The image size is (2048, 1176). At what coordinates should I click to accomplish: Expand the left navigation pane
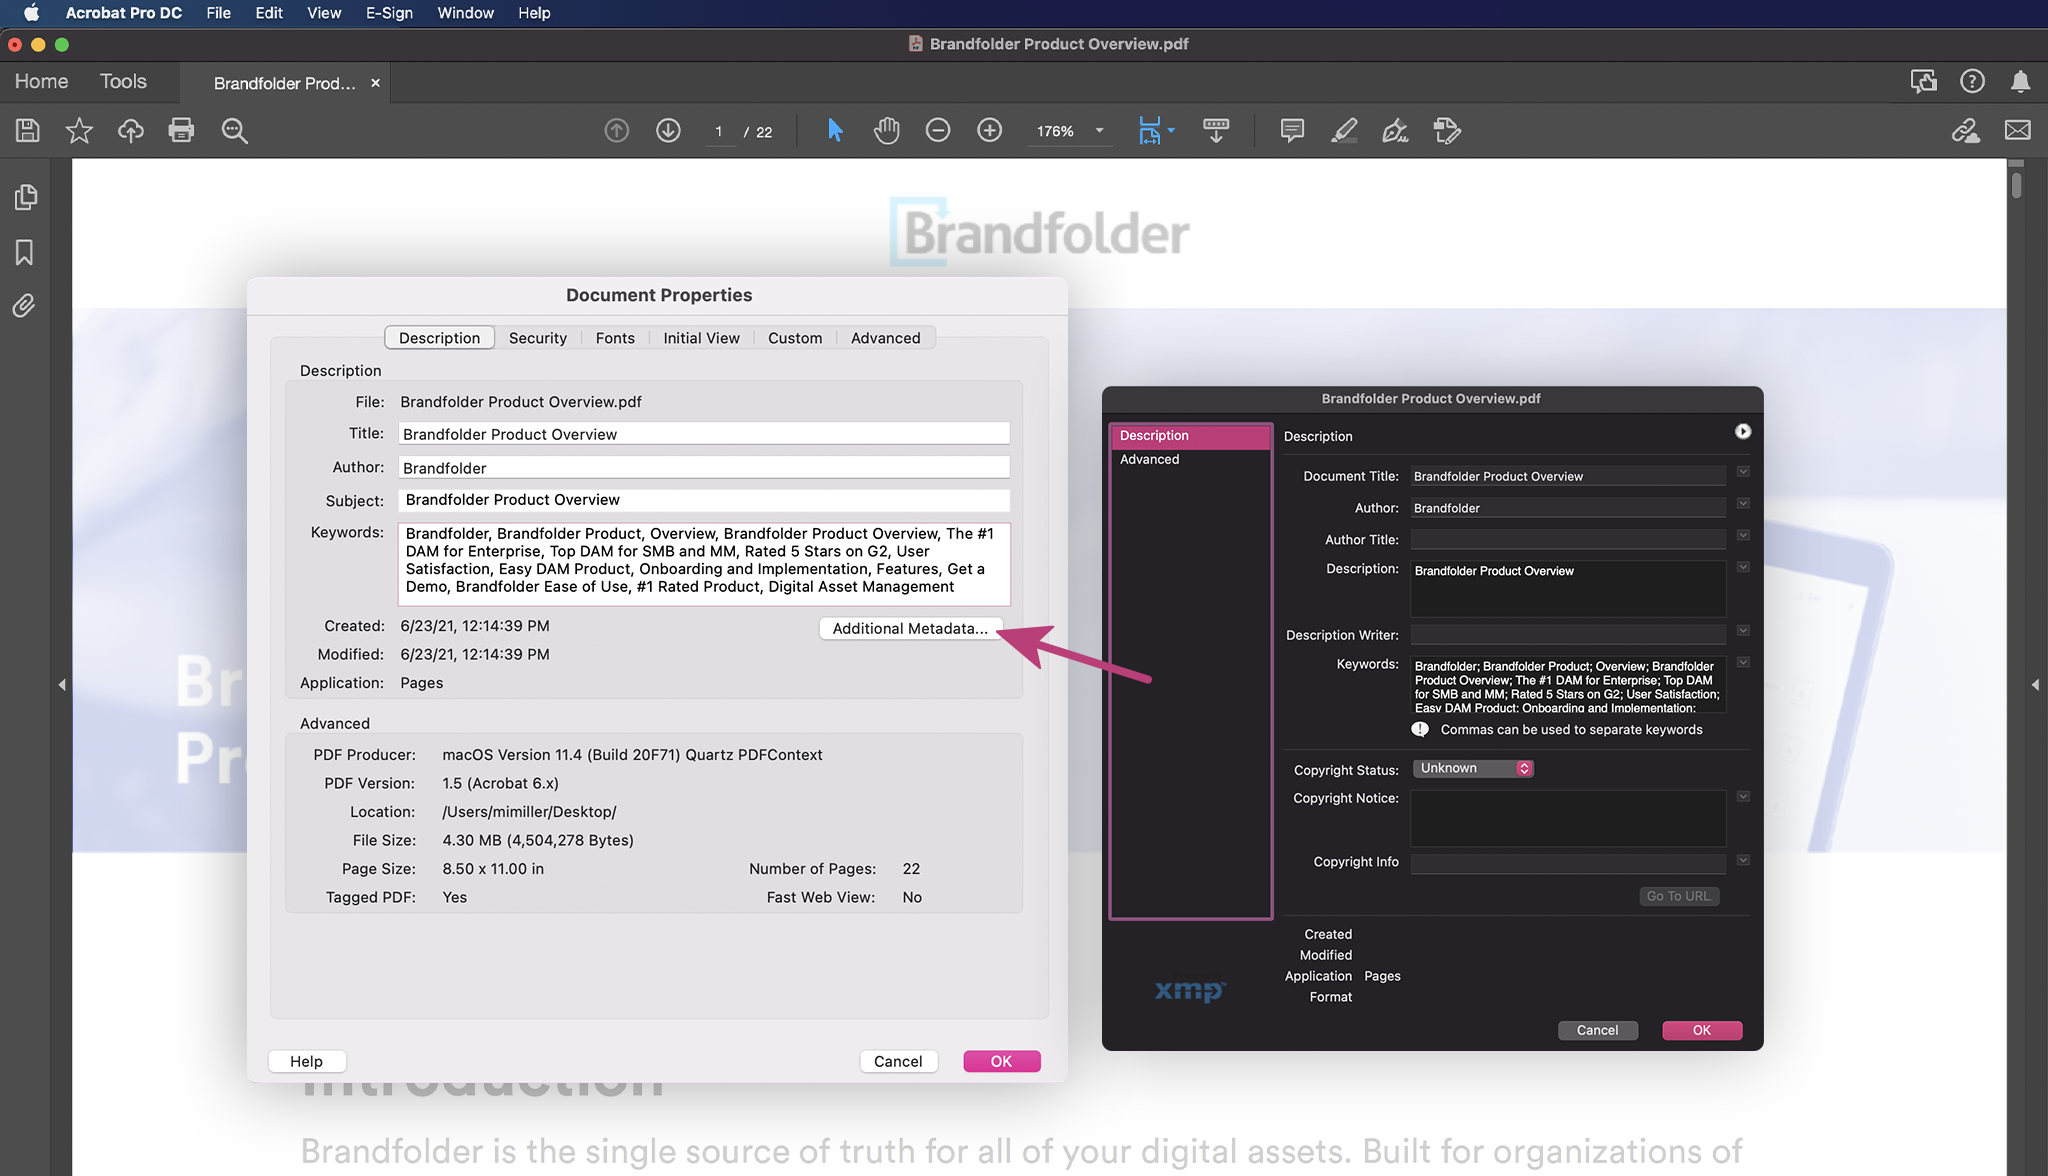[62, 685]
